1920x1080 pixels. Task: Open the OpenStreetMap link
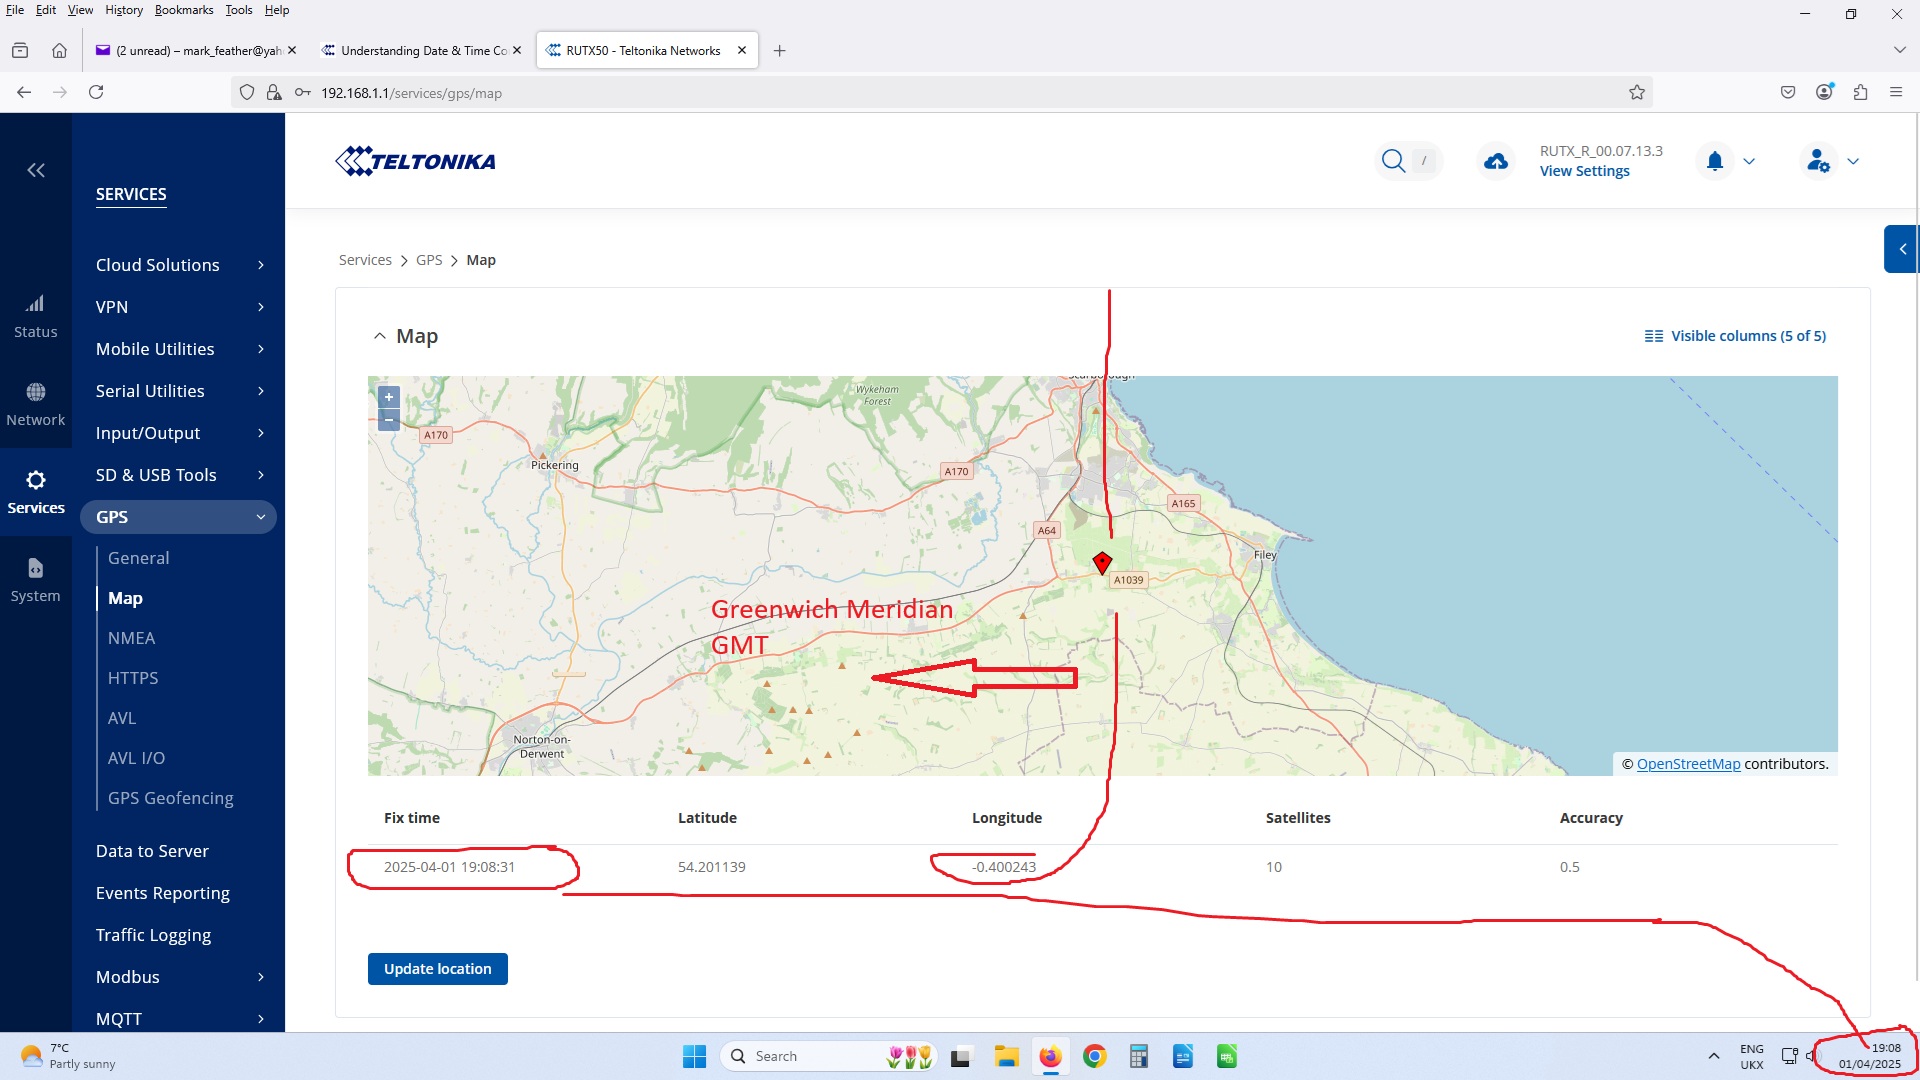(1688, 764)
